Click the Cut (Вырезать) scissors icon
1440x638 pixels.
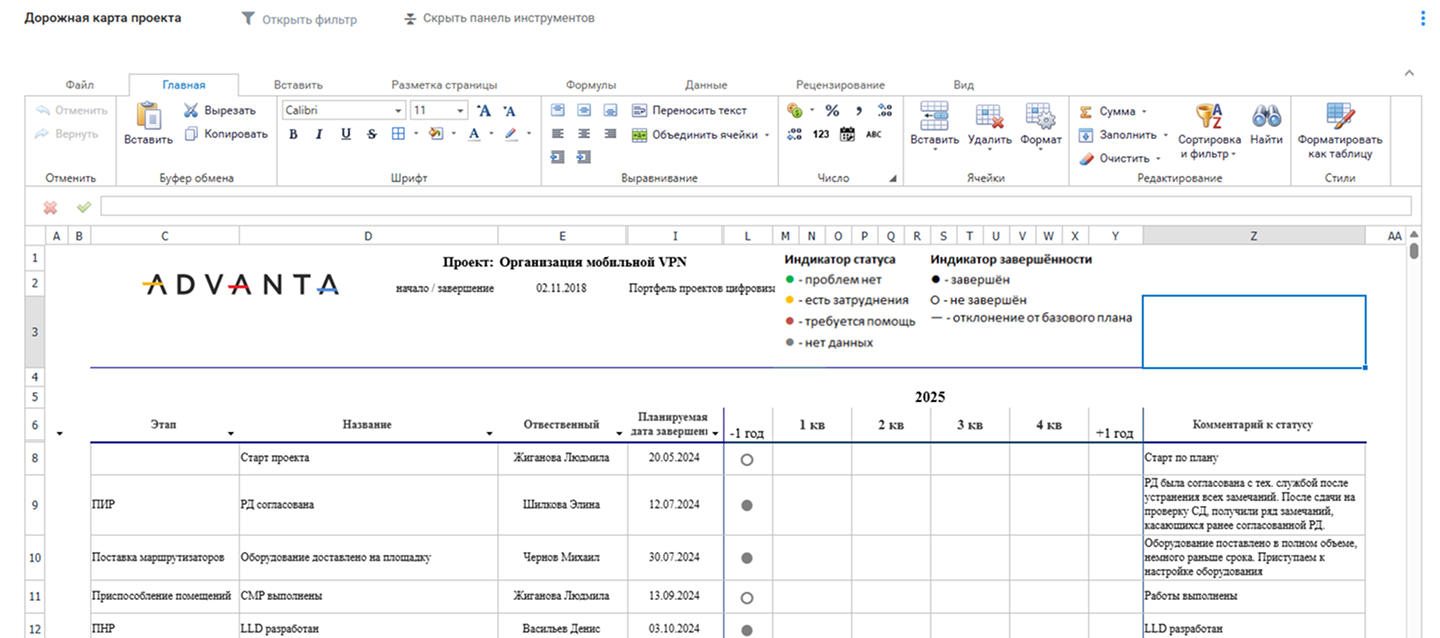point(192,111)
